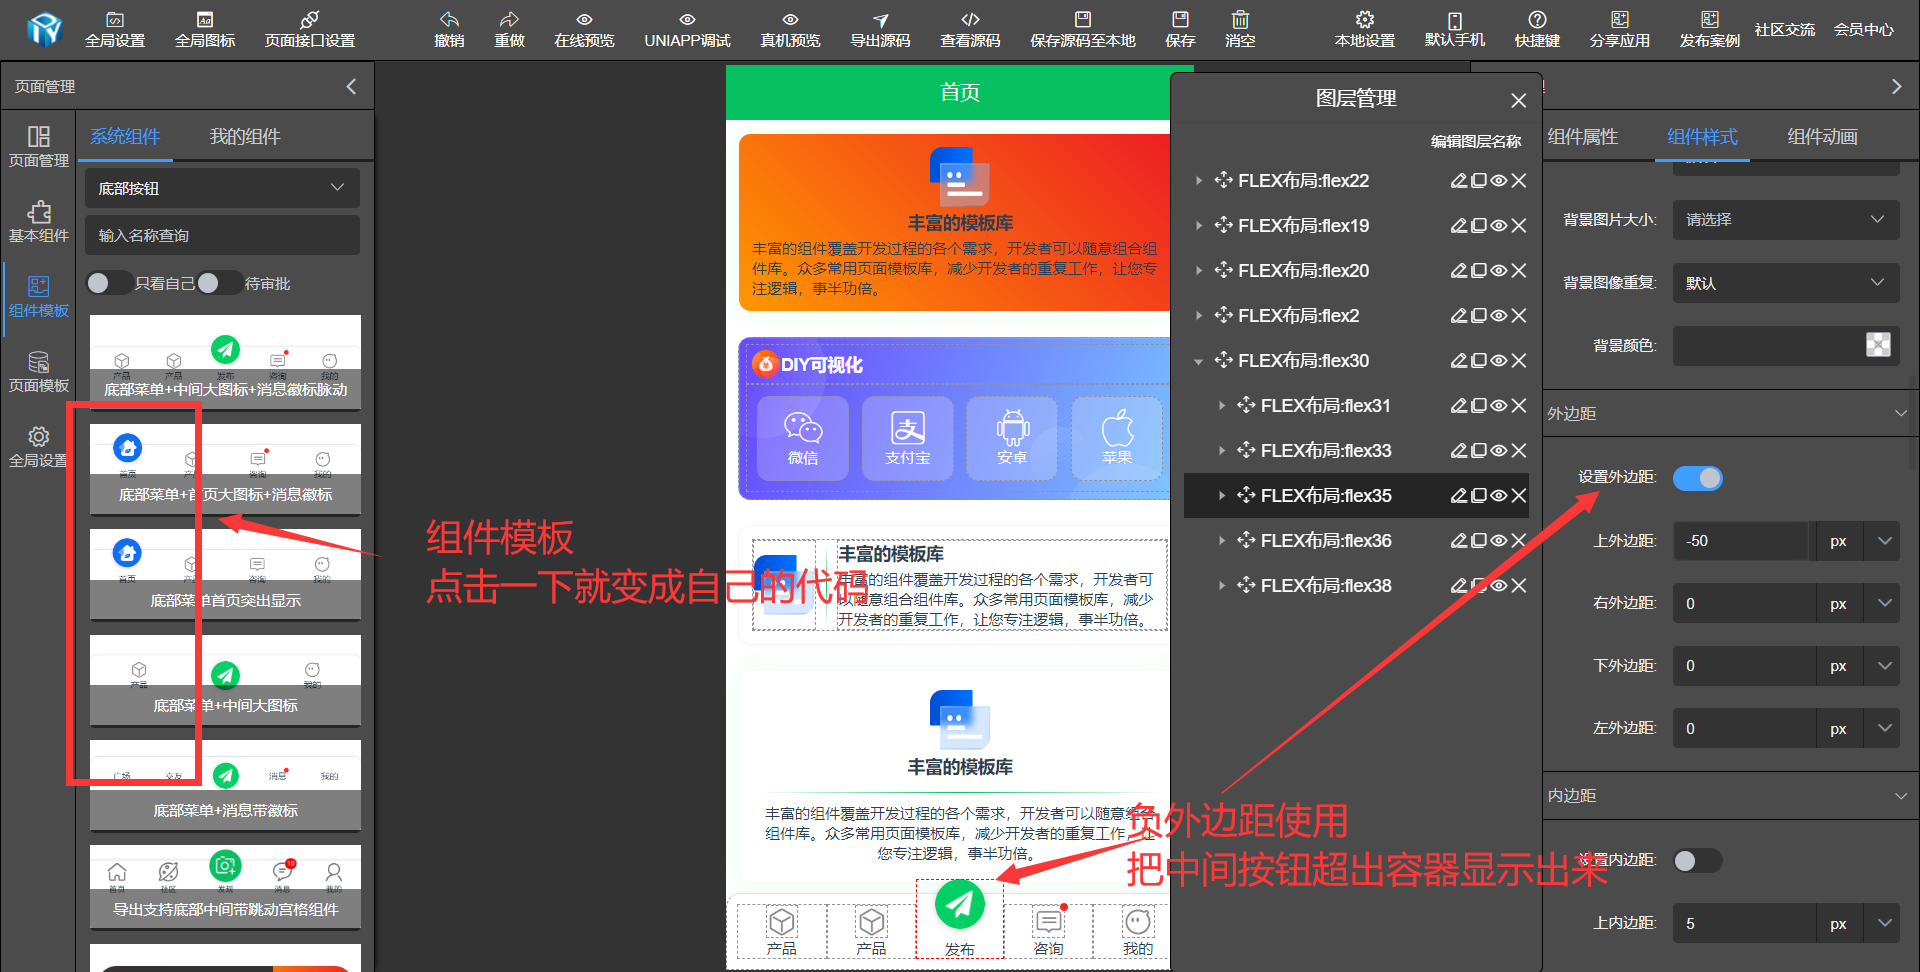Click 发布案例 toolbar icon
This screenshot has width=1920, height=972.
(x=1710, y=30)
